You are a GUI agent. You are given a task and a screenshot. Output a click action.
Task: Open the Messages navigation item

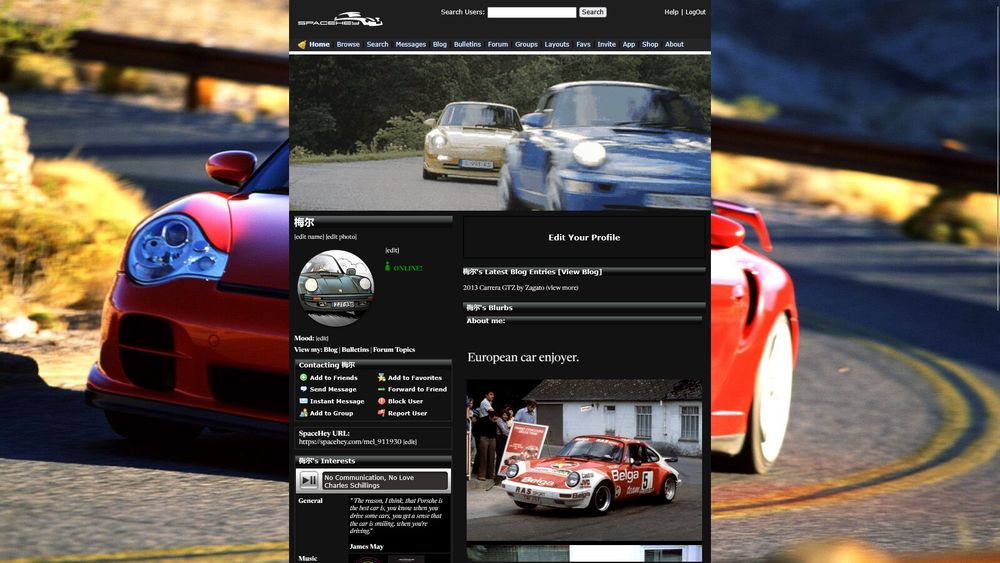(x=410, y=45)
